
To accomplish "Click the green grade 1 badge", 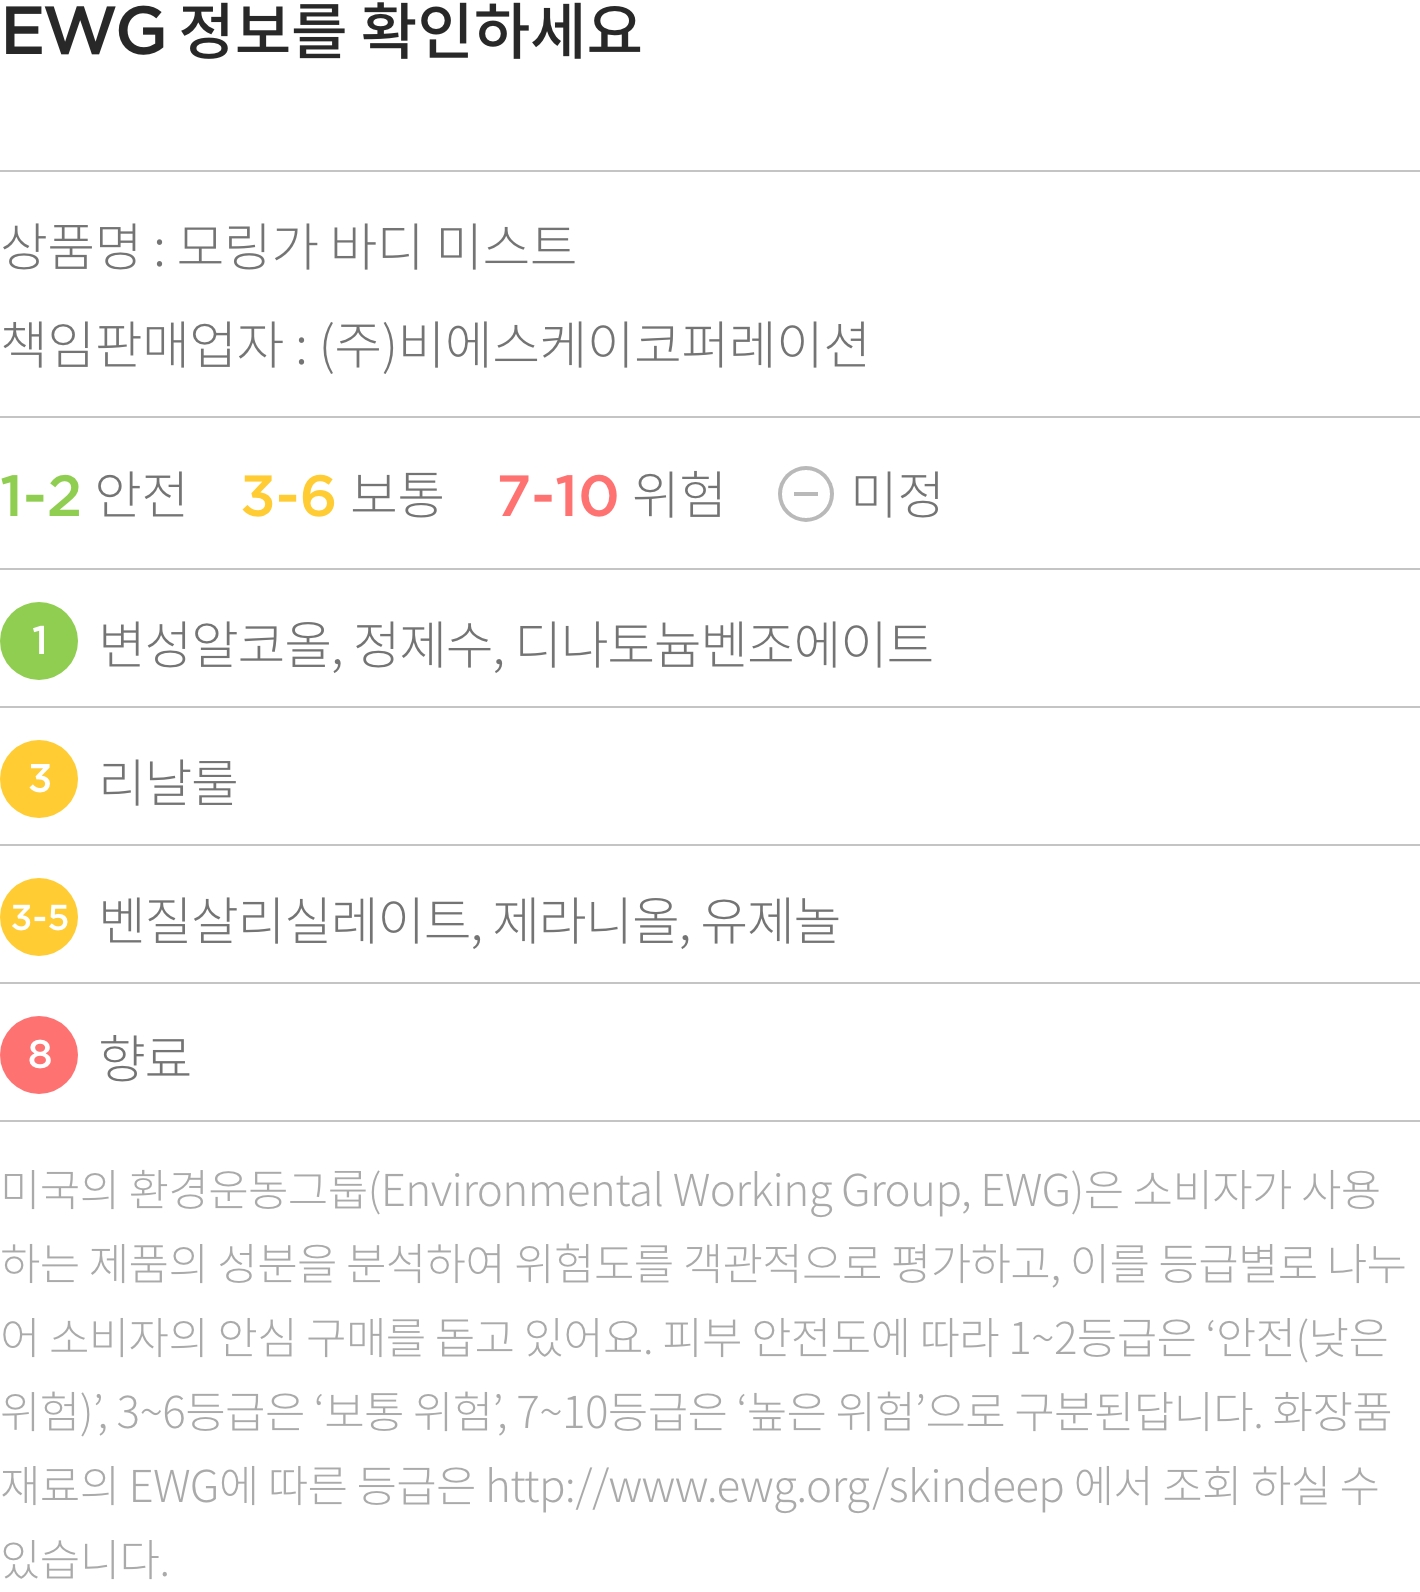I will tap(39, 641).
